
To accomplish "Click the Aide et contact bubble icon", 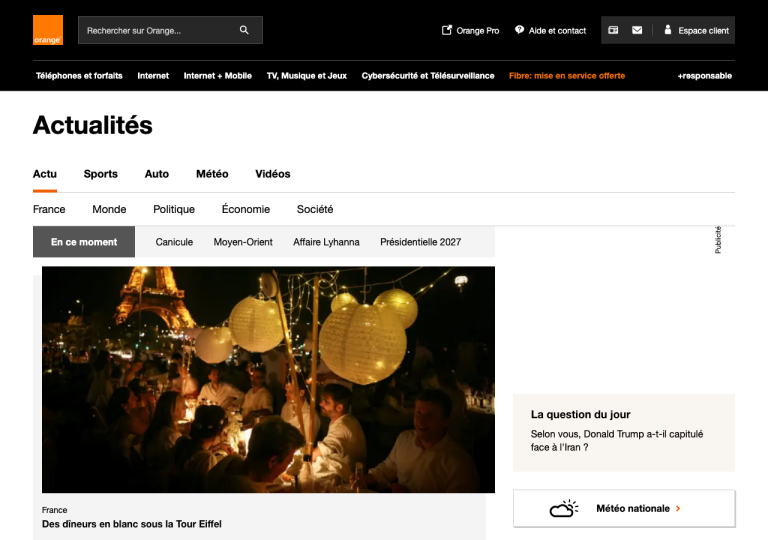I will click(x=519, y=30).
